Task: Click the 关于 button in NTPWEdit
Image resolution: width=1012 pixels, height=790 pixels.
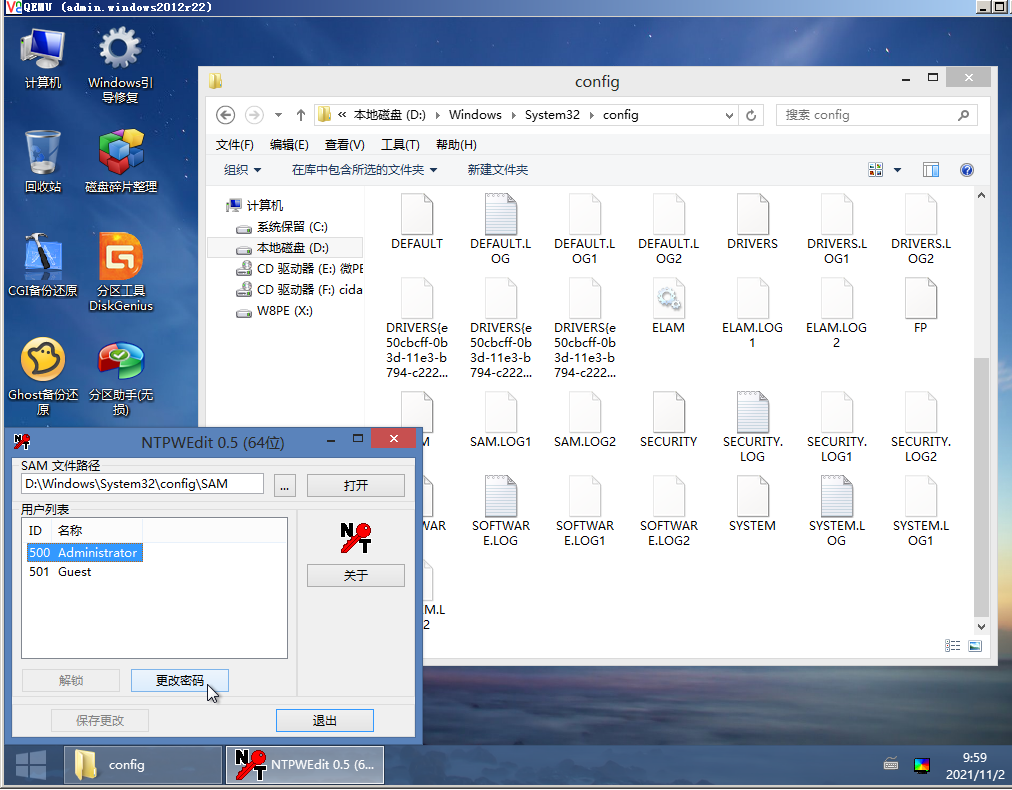Action: [x=356, y=575]
